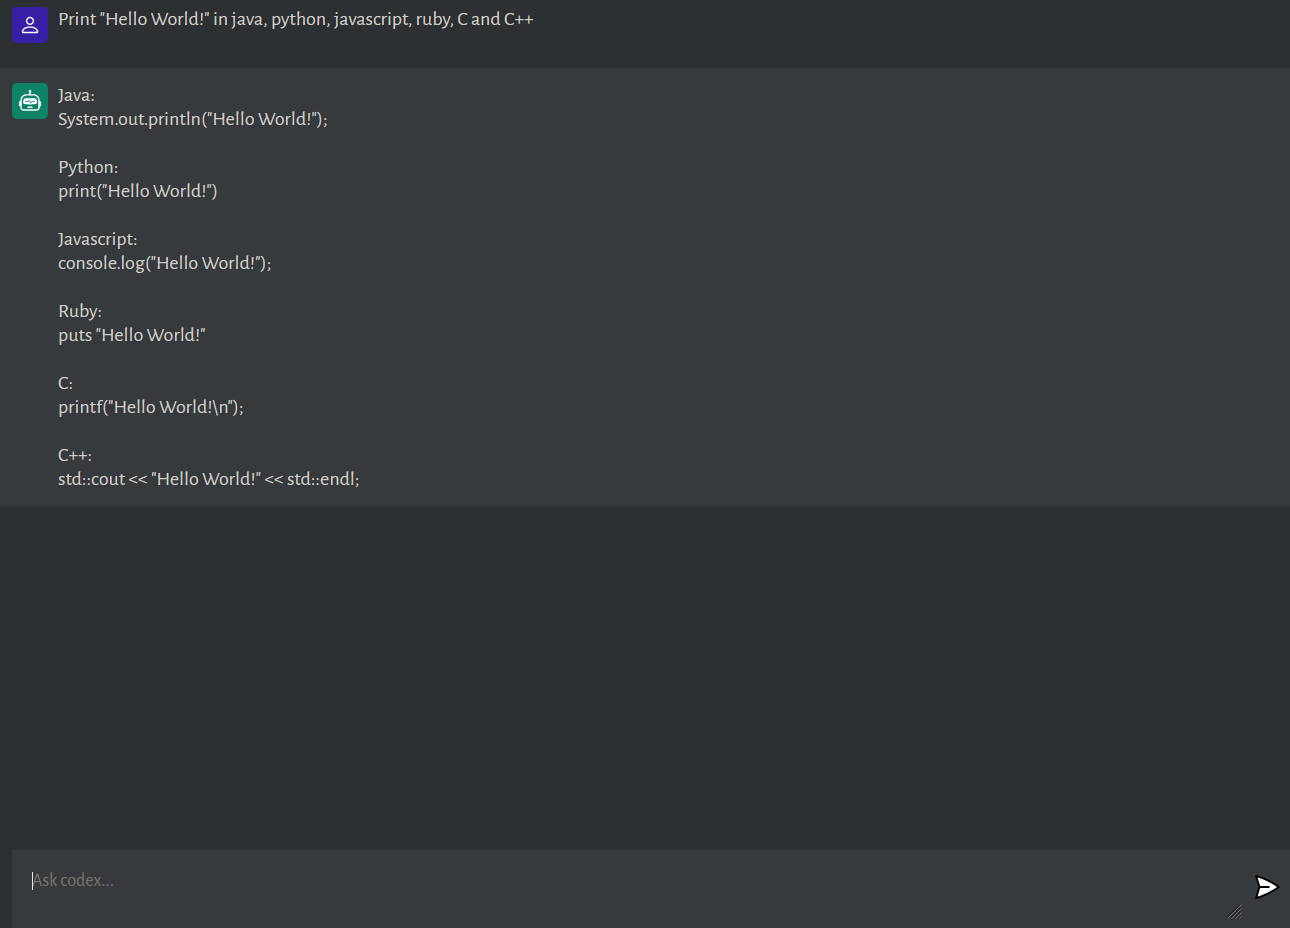This screenshot has height=928, width=1290.
Task: Select the Python print statement
Action: coord(138,190)
